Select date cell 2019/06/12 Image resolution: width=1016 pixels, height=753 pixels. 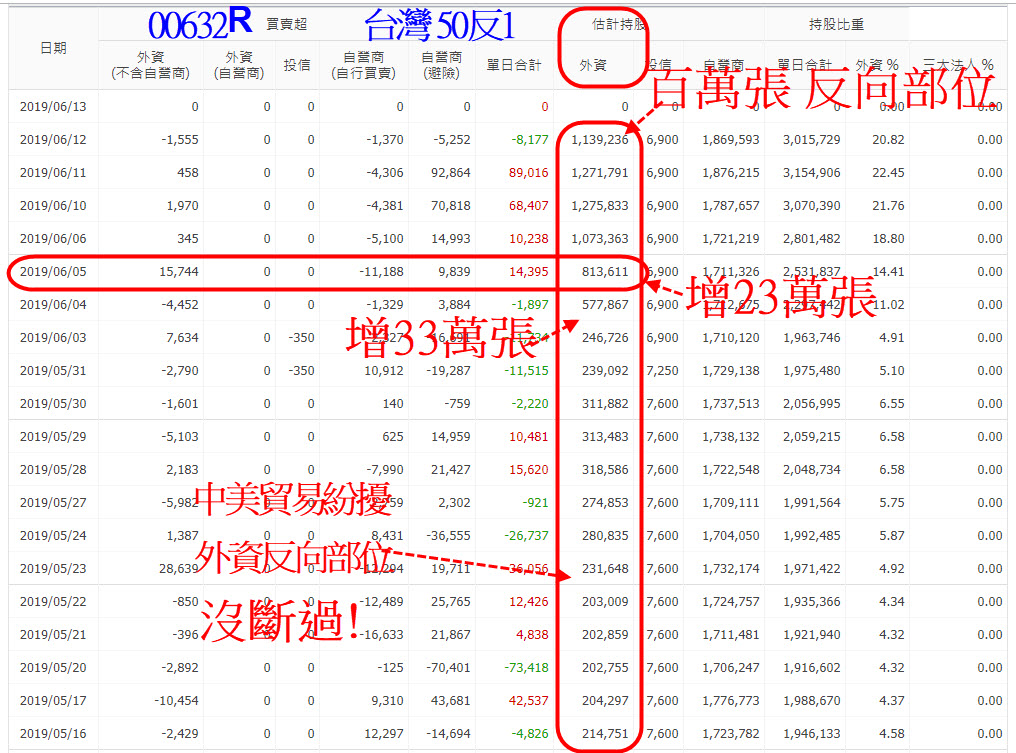click(53, 140)
